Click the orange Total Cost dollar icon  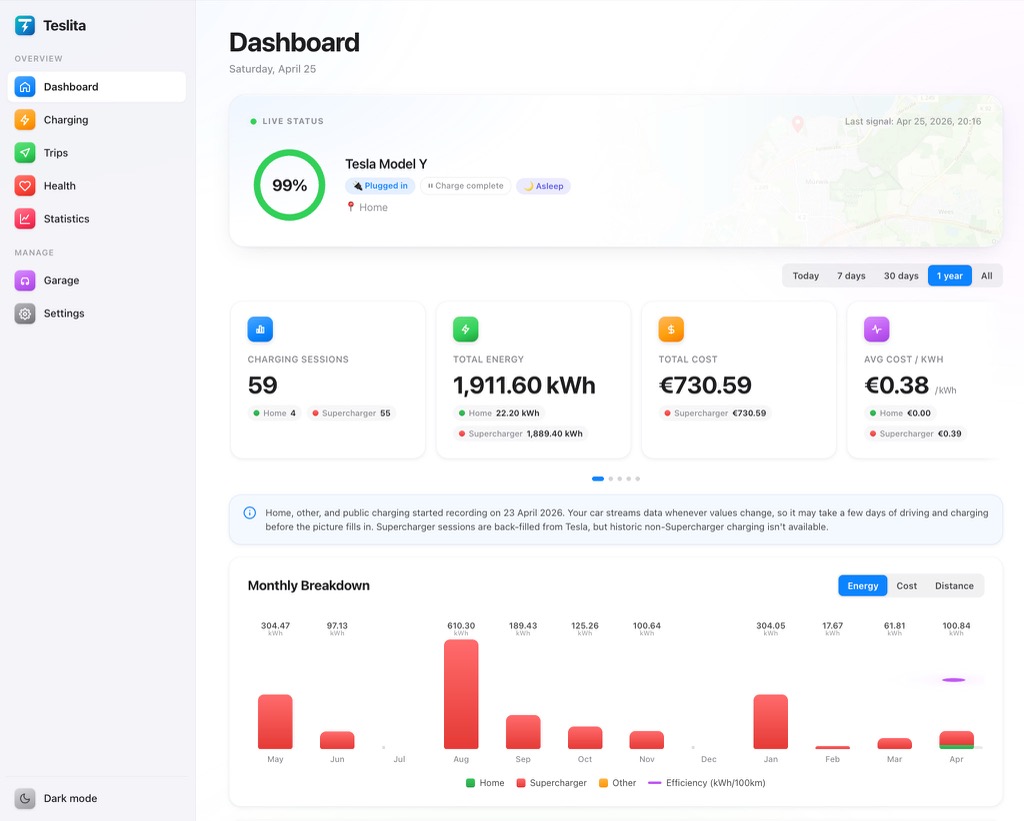(671, 329)
